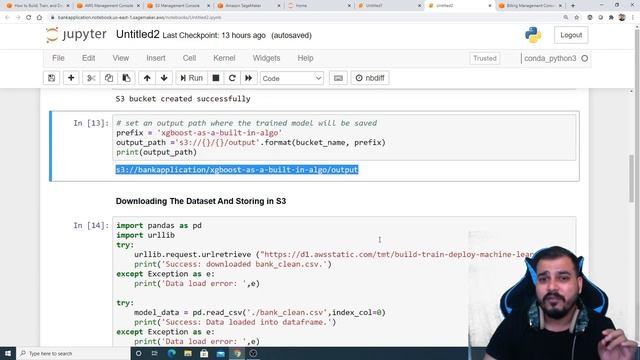
Task: Cut selected cells with scissors icon
Action: pos(91,78)
